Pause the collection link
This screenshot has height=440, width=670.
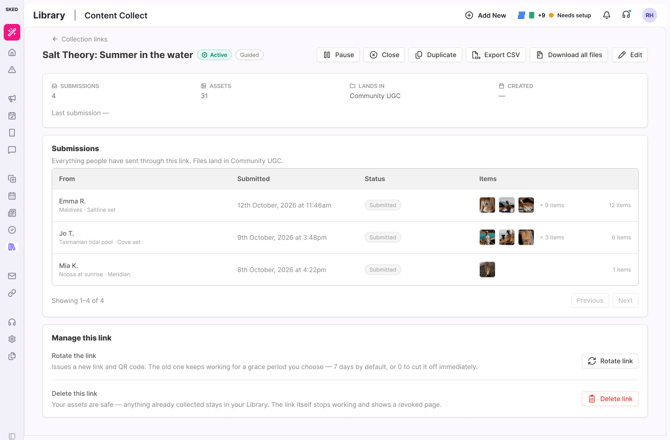(x=338, y=55)
